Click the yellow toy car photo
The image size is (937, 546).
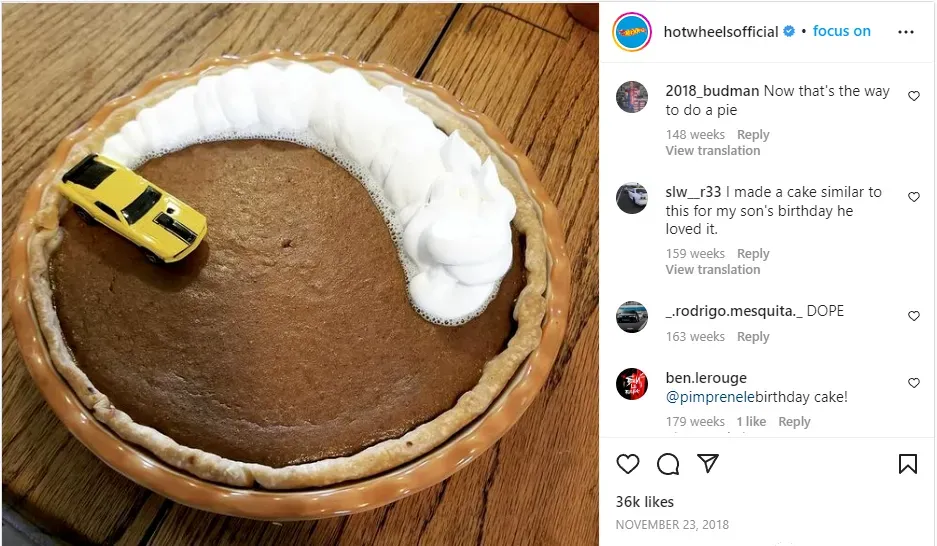133,208
